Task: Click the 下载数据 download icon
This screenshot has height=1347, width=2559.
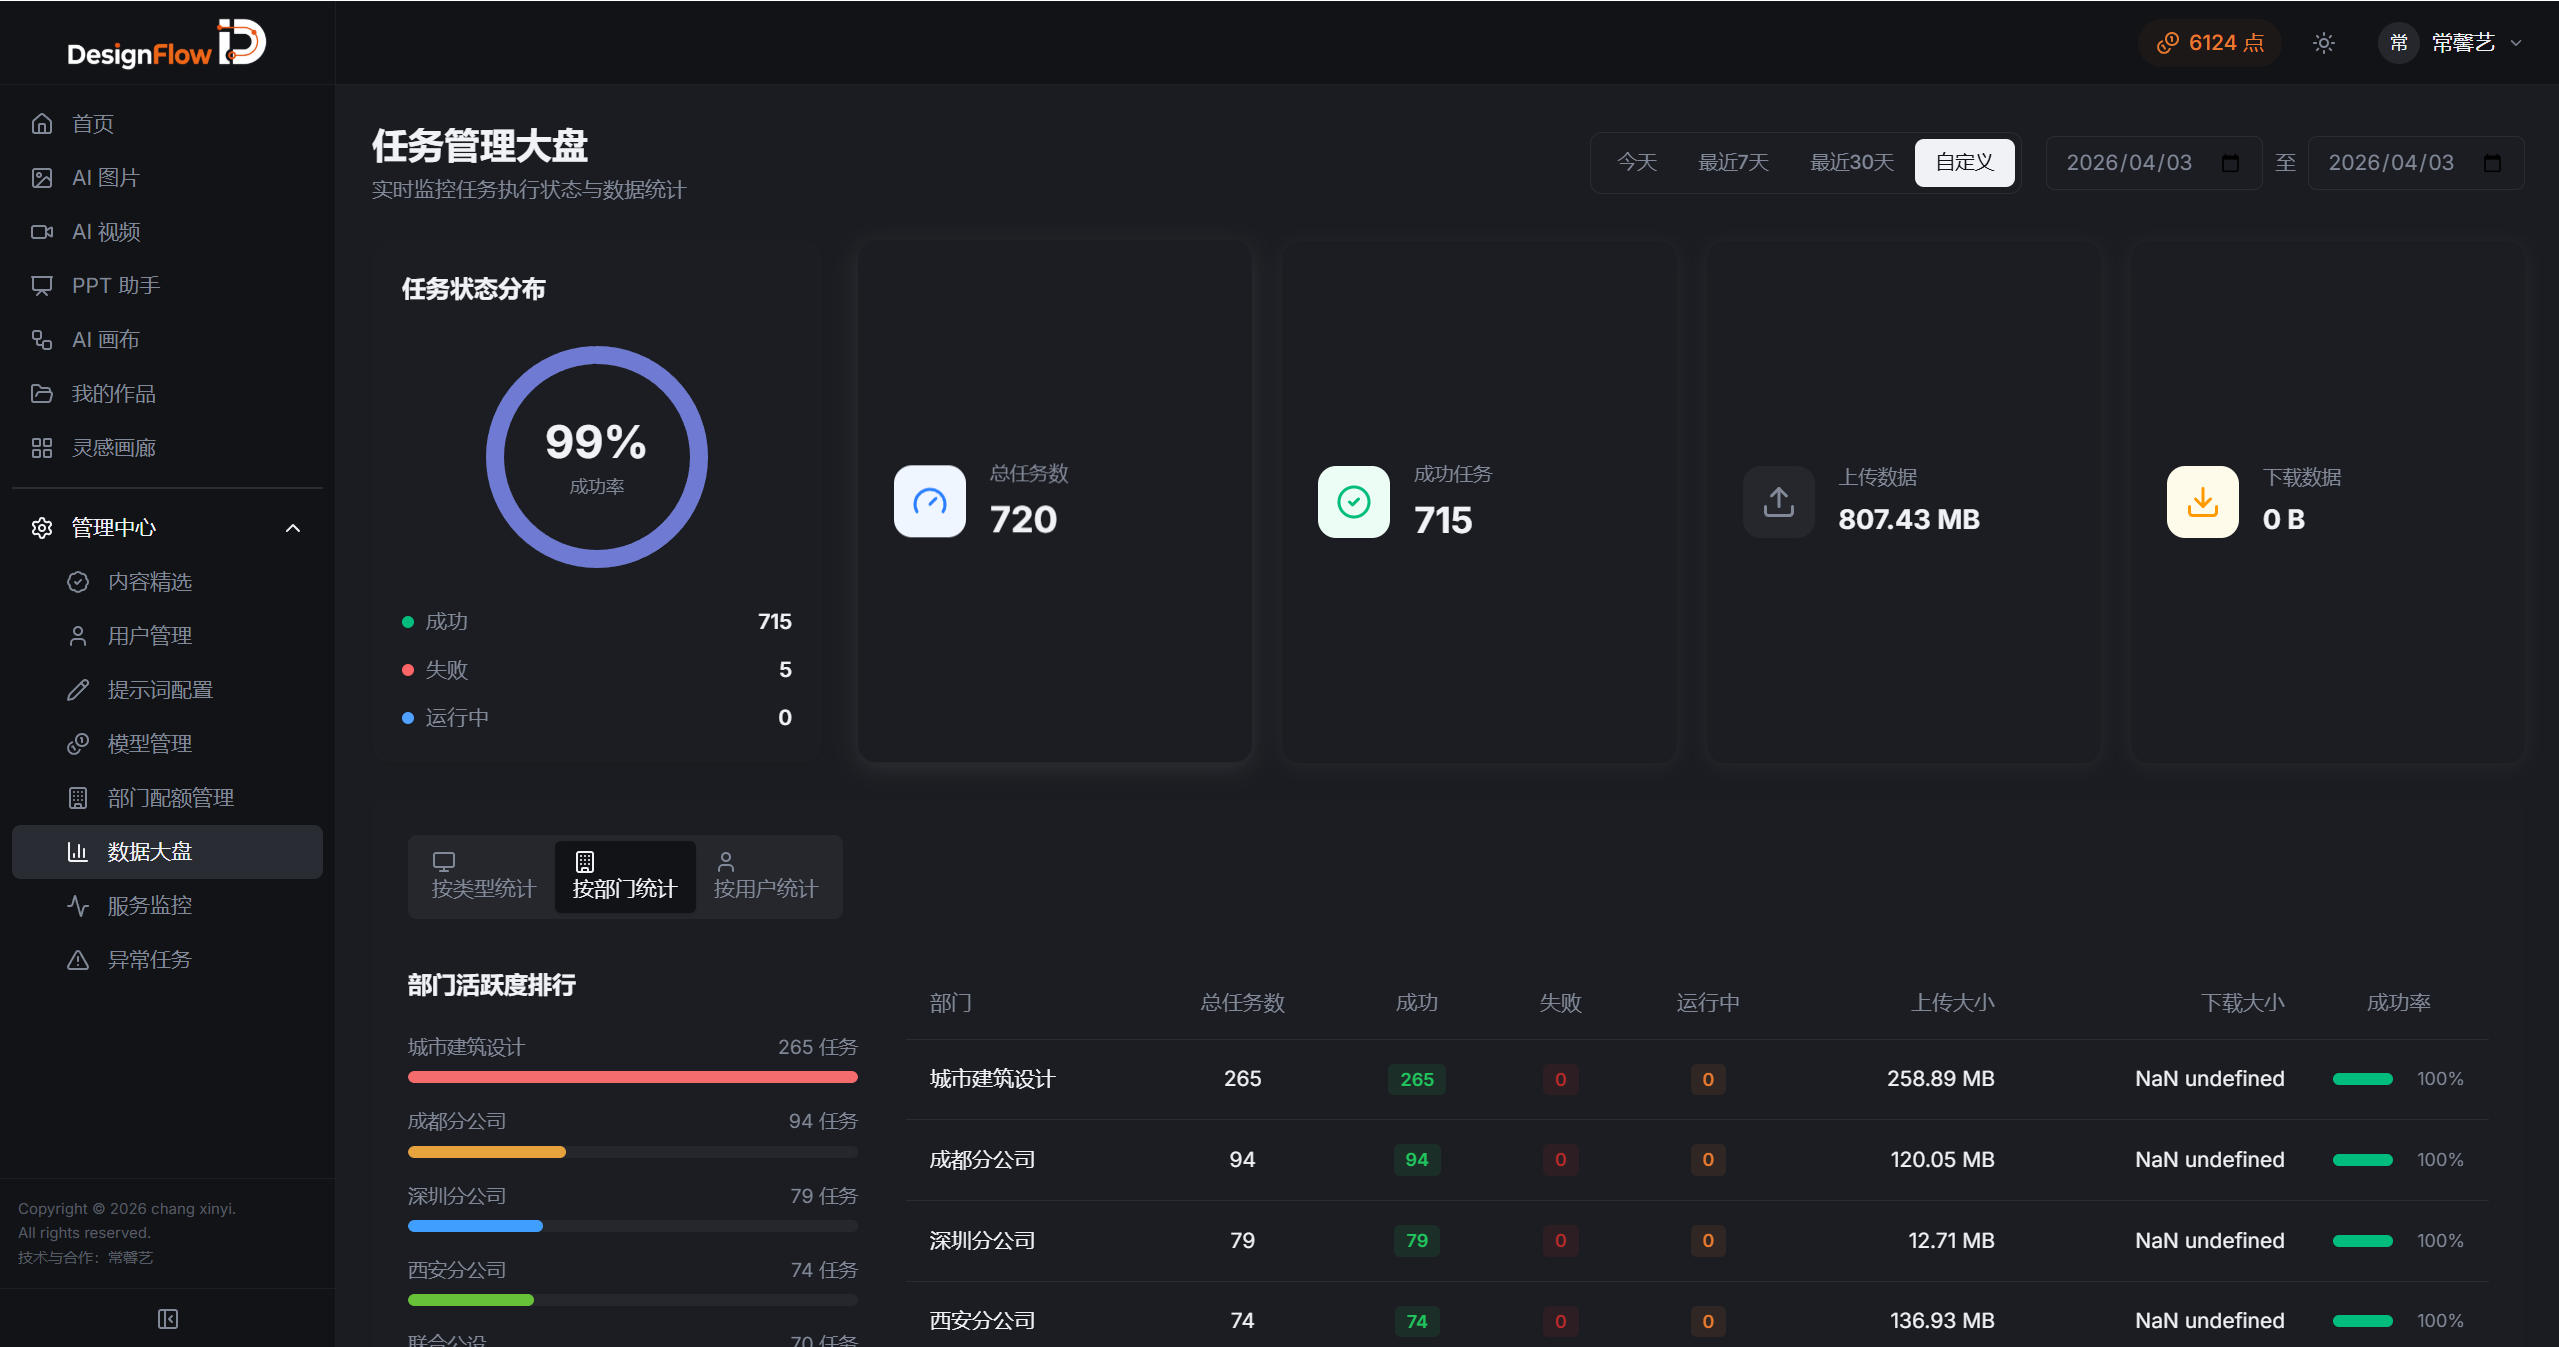Action: click(x=2202, y=501)
